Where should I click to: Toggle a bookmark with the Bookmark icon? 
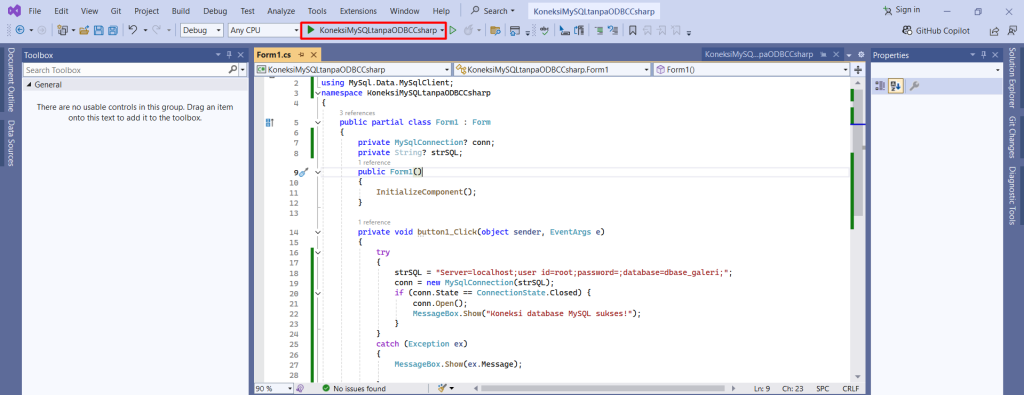pos(632,30)
